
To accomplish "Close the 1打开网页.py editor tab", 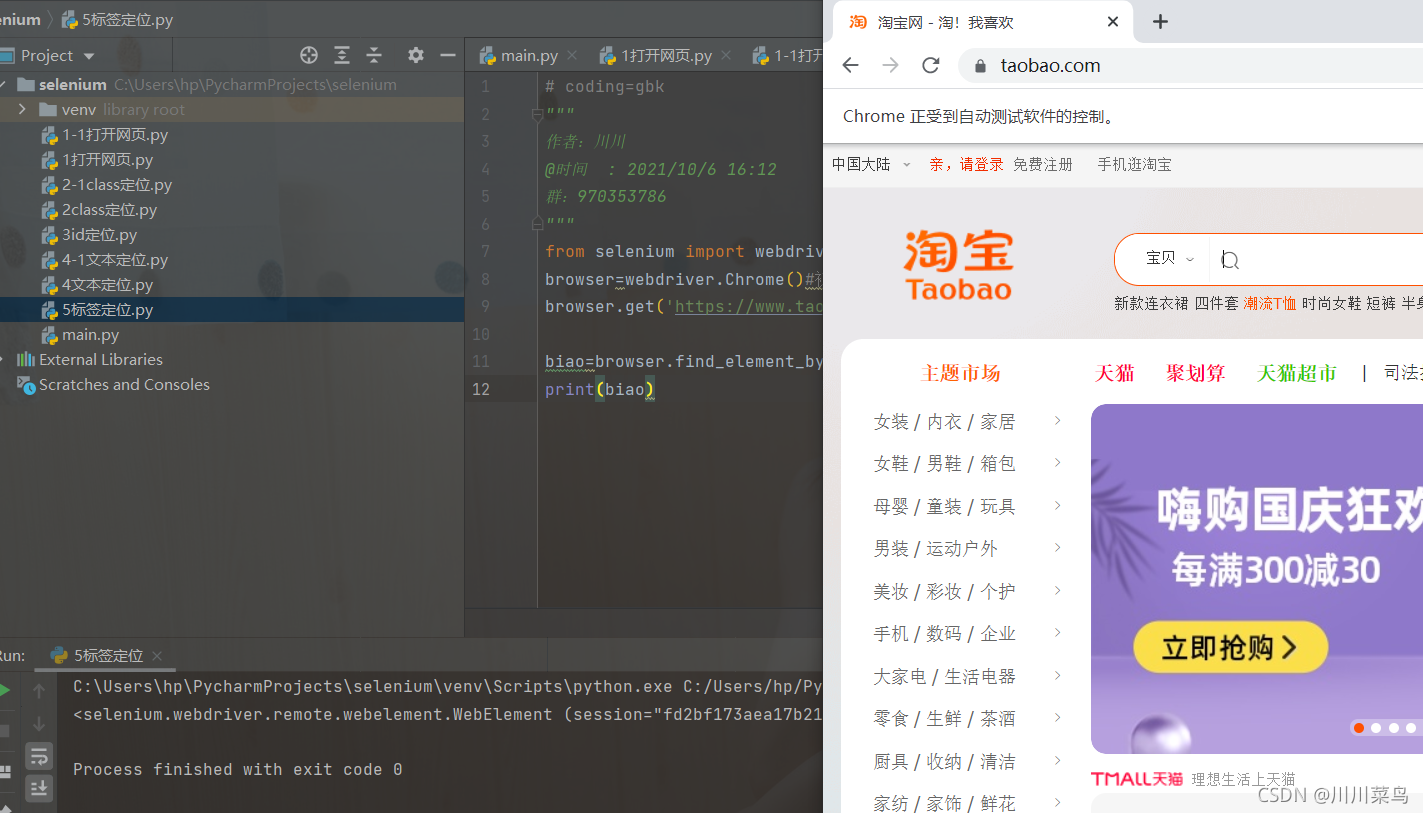I will [x=724, y=56].
